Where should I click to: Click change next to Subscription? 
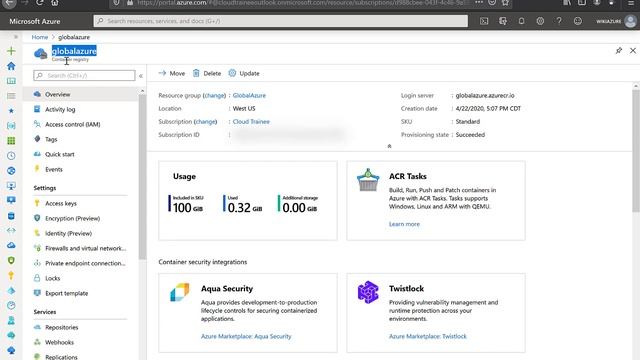point(205,122)
